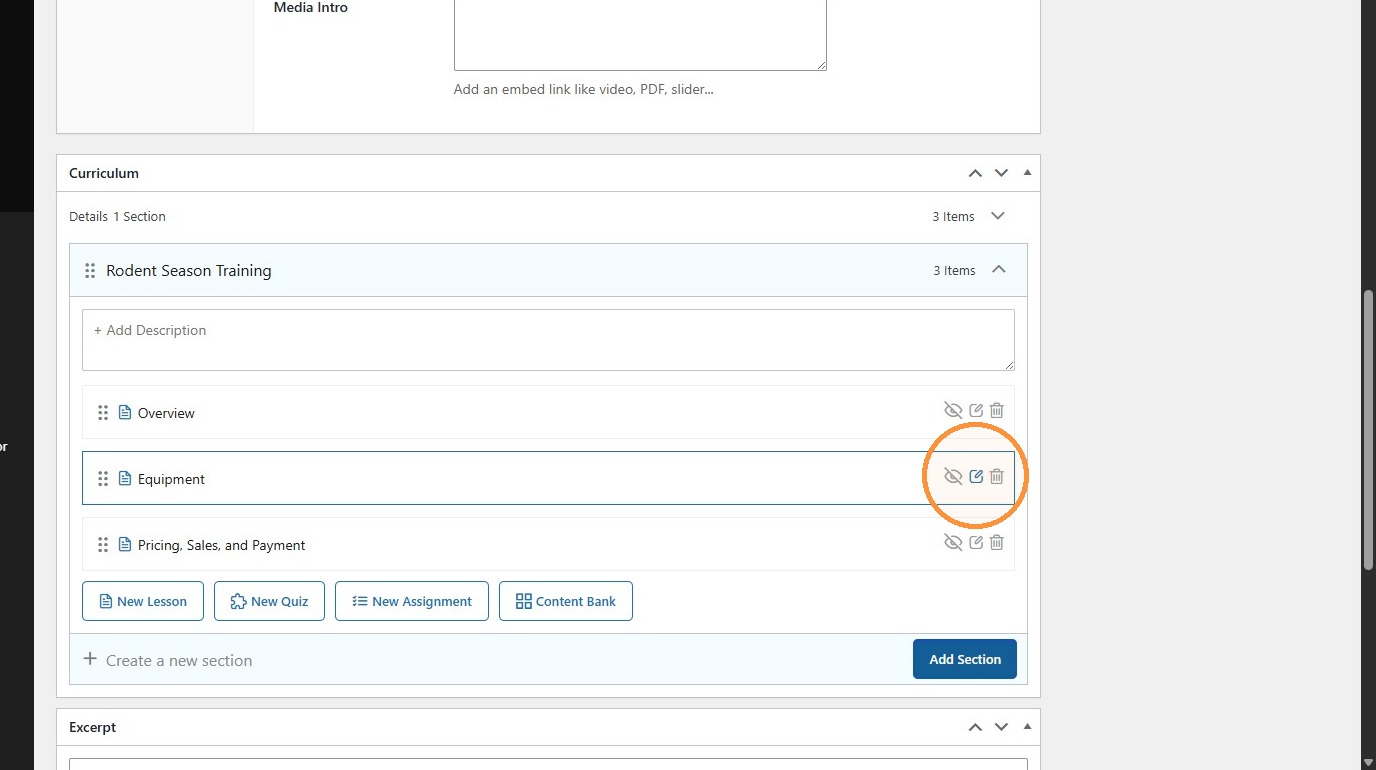Add a New Lesson
The height and width of the screenshot is (770, 1376).
(x=143, y=601)
